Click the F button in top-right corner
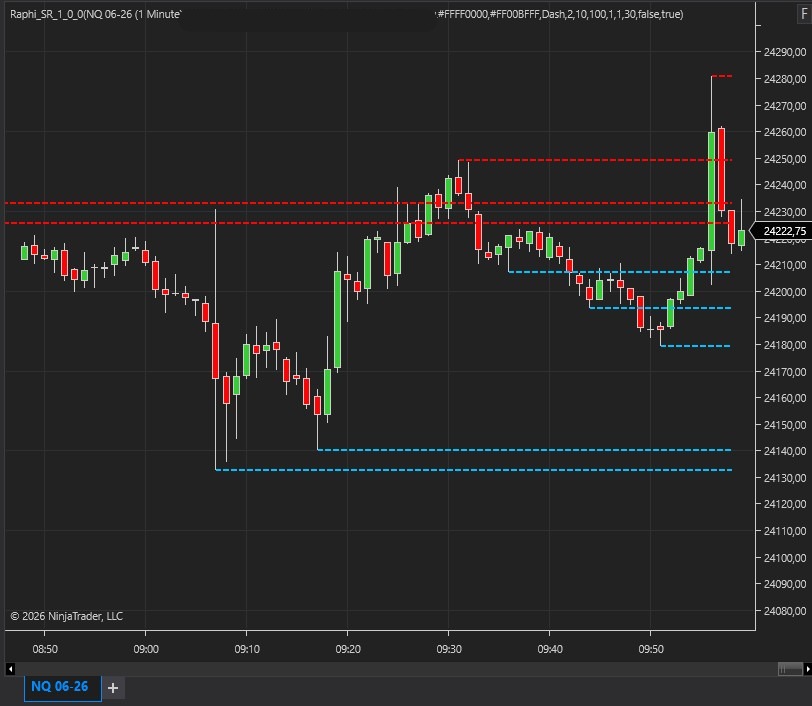The width and height of the screenshot is (812, 706). (x=803, y=14)
